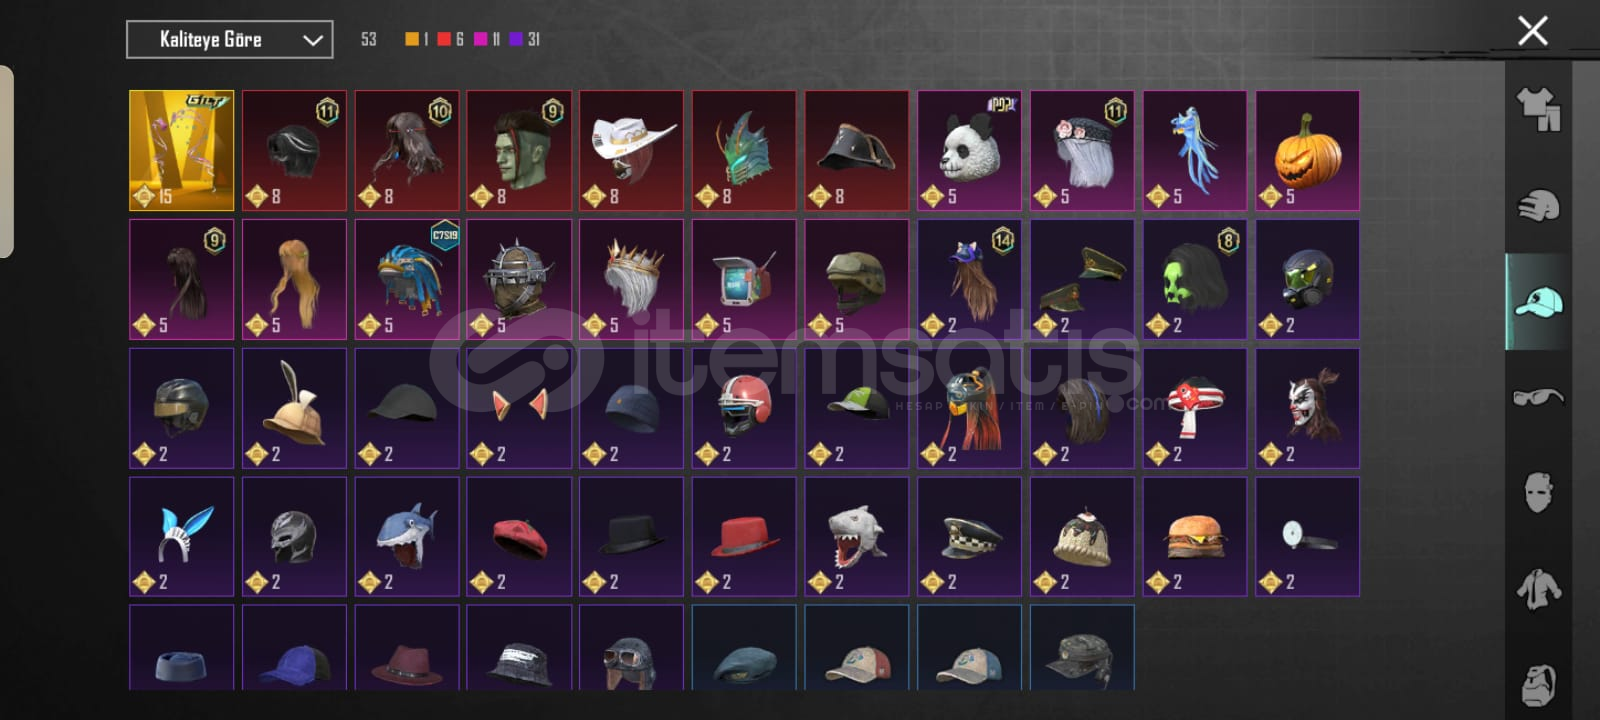The width and height of the screenshot is (1600, 720).
Task: Open the face mask category icon
Action: (1538, 493)
